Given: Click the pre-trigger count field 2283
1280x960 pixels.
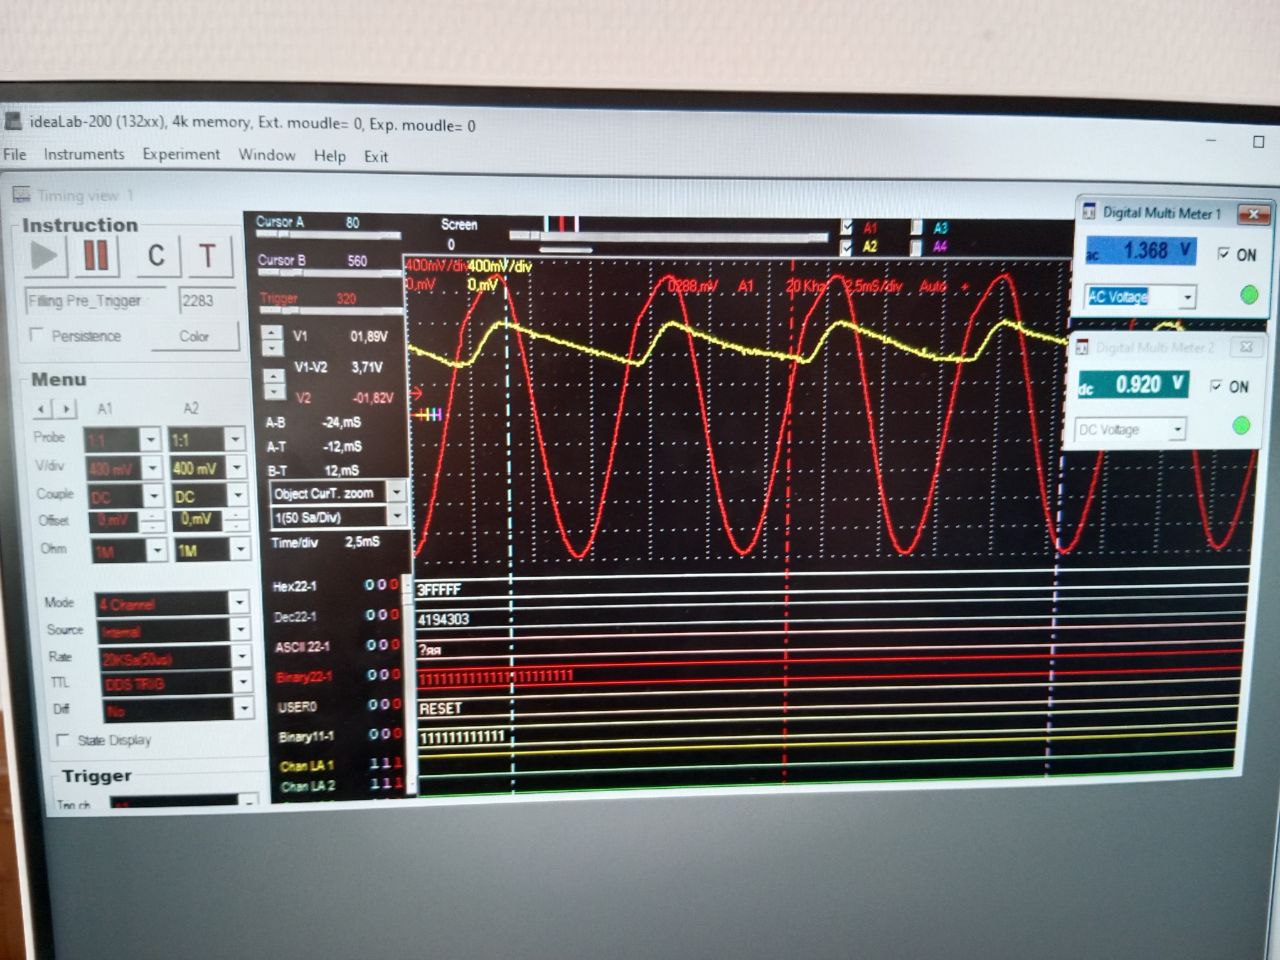Looking at the screenshot, I should point(209,300).
